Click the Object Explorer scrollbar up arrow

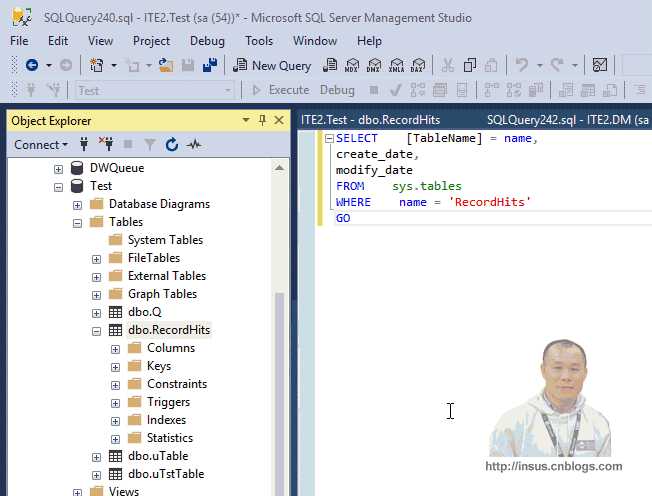[x=279, y=168]
